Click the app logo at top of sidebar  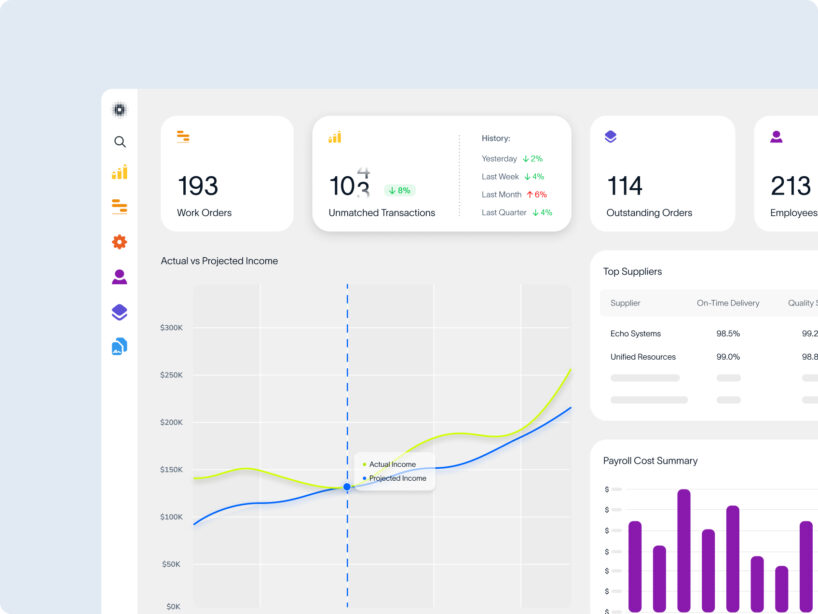[120, 110]
